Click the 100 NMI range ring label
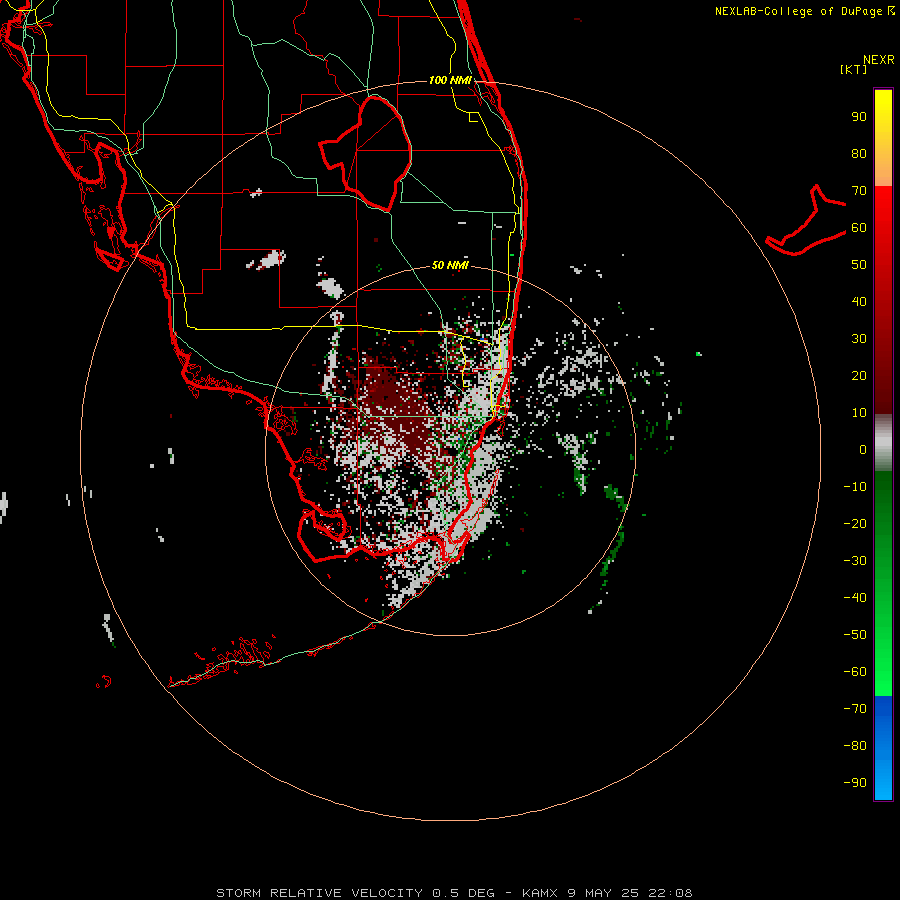 [x=450, y=80]
